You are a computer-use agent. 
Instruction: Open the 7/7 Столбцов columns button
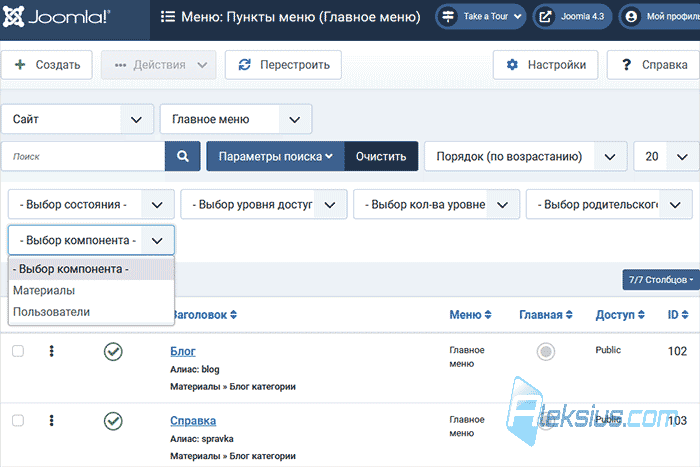click(661, 279)
